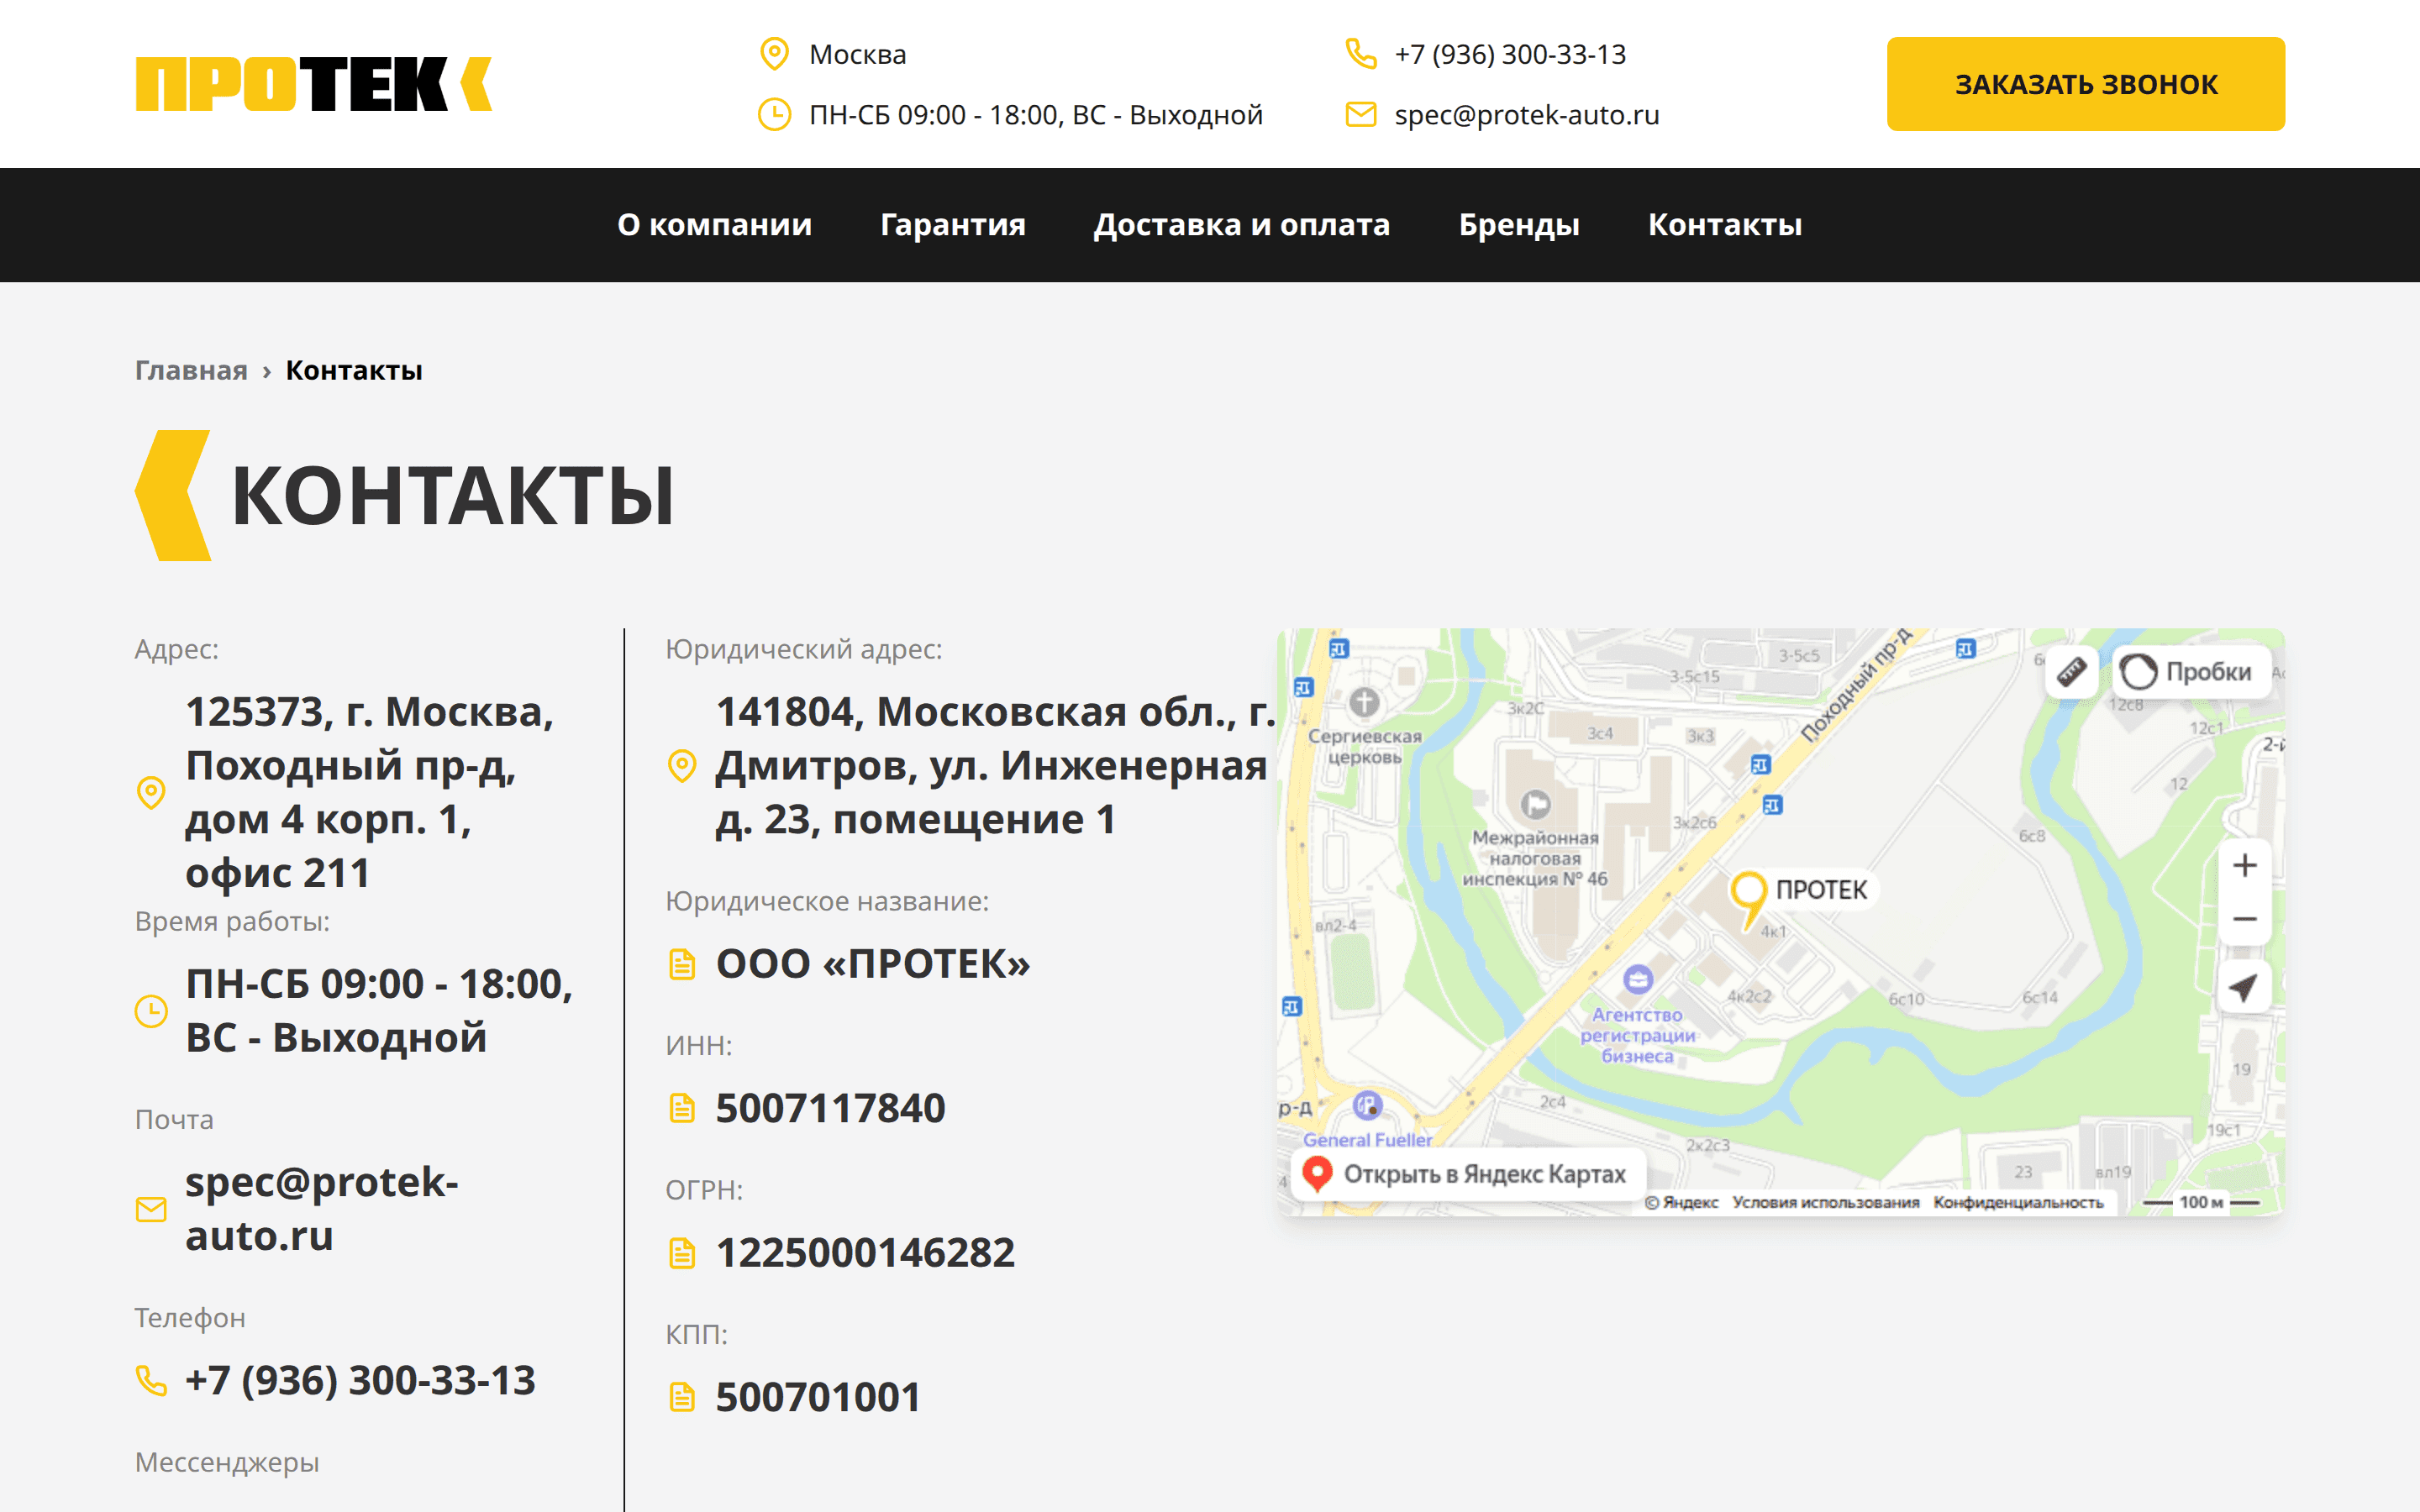Click the General Fueller map marker
Viewport: 2420px width, 1512px height.
1367,1105
